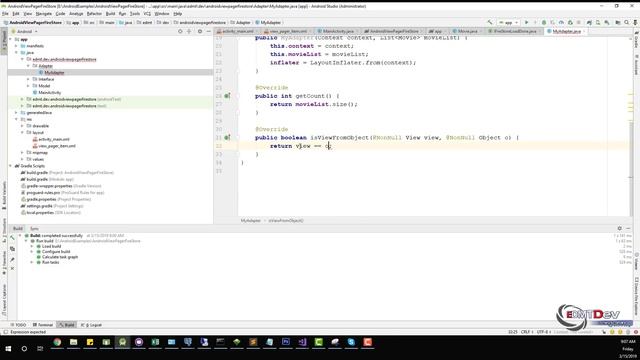Screen dimensions: 640x360
Task: Click the tool window toggle icon in status bar
Action: pos(5,332)
